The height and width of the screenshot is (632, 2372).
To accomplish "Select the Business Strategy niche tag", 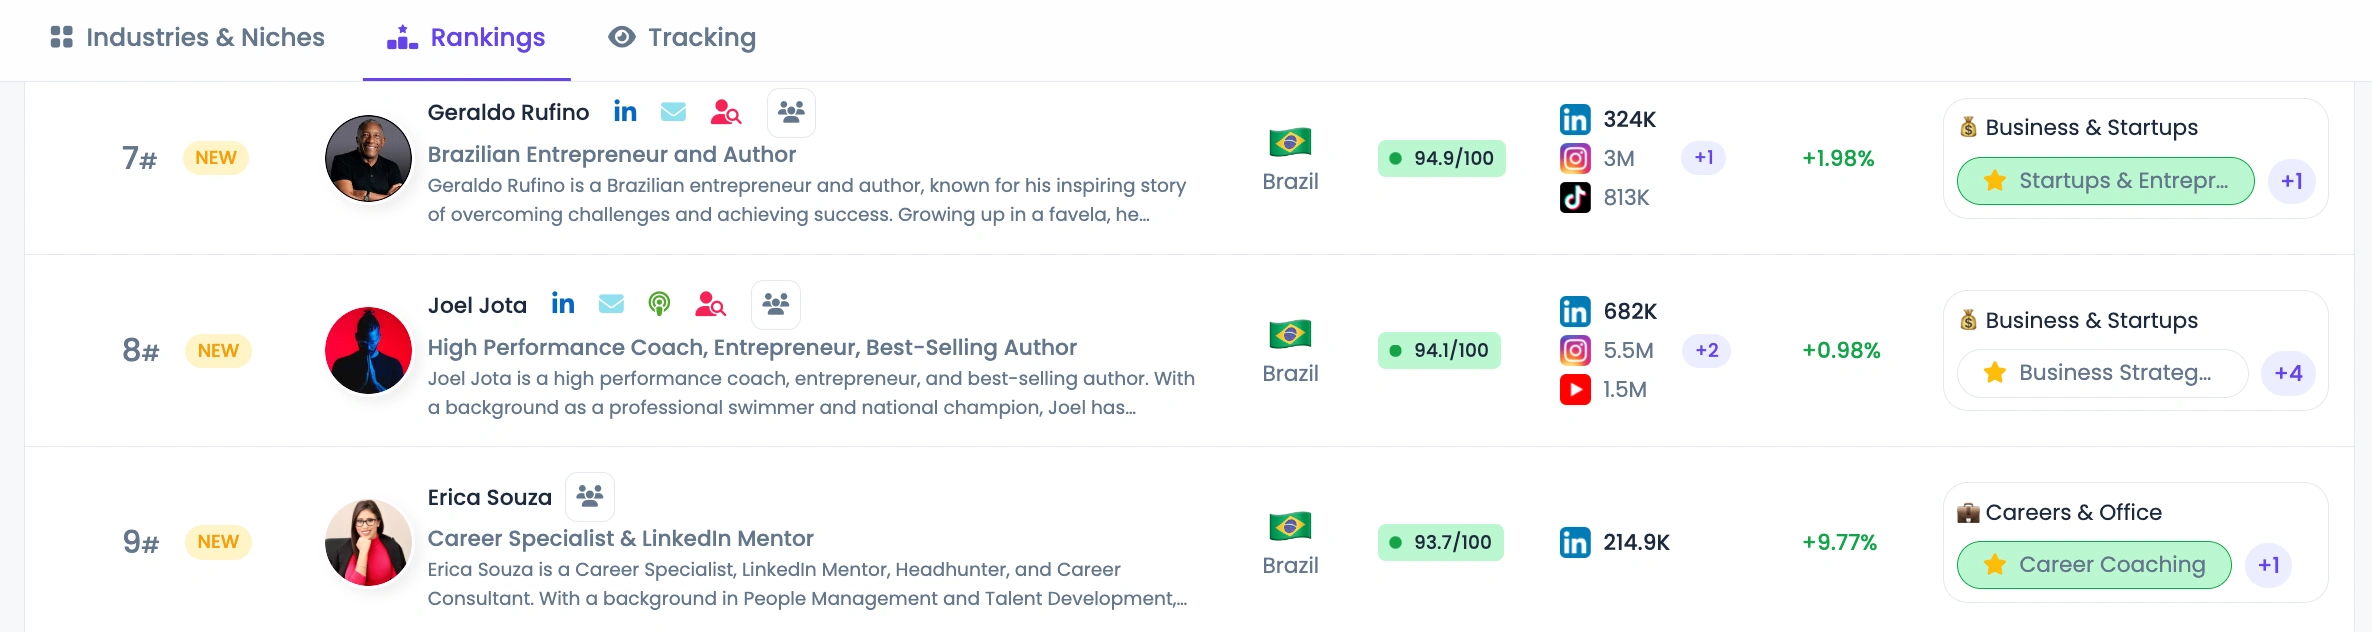I will (x=2102, y=373).
